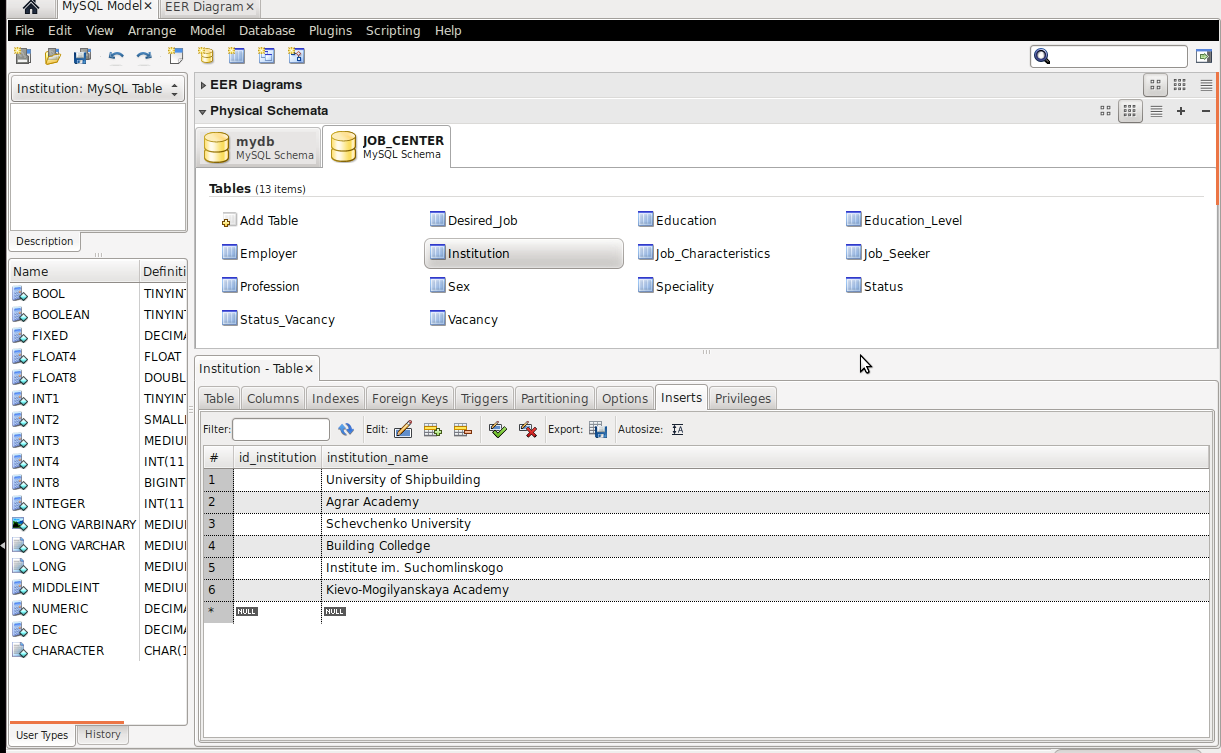Click the delete selected rows icon
The height and width of the screenshot is (753, 1221).
[463, 430]
